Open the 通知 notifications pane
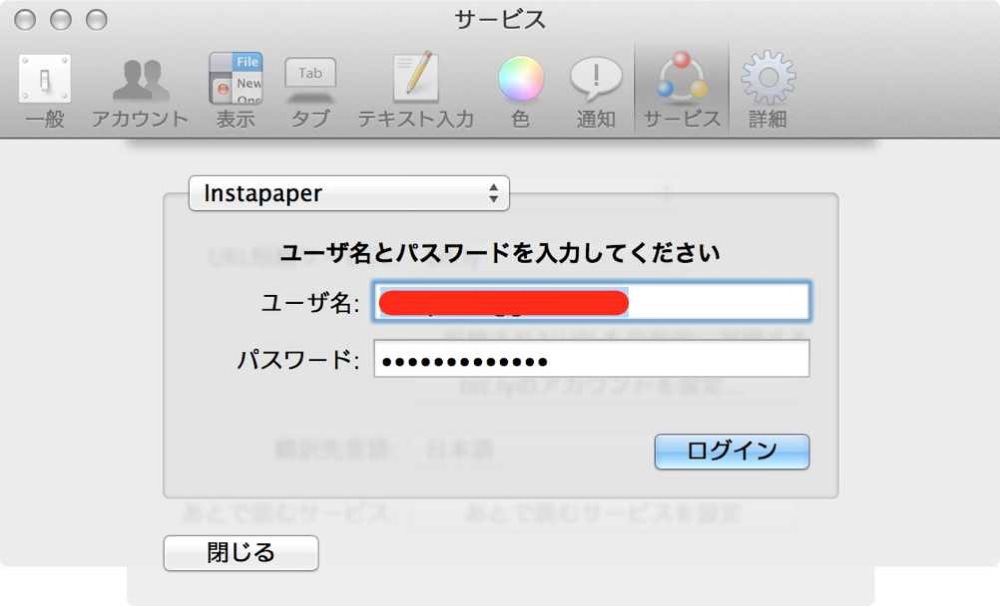1000x606 pixels. coord(596,91)
